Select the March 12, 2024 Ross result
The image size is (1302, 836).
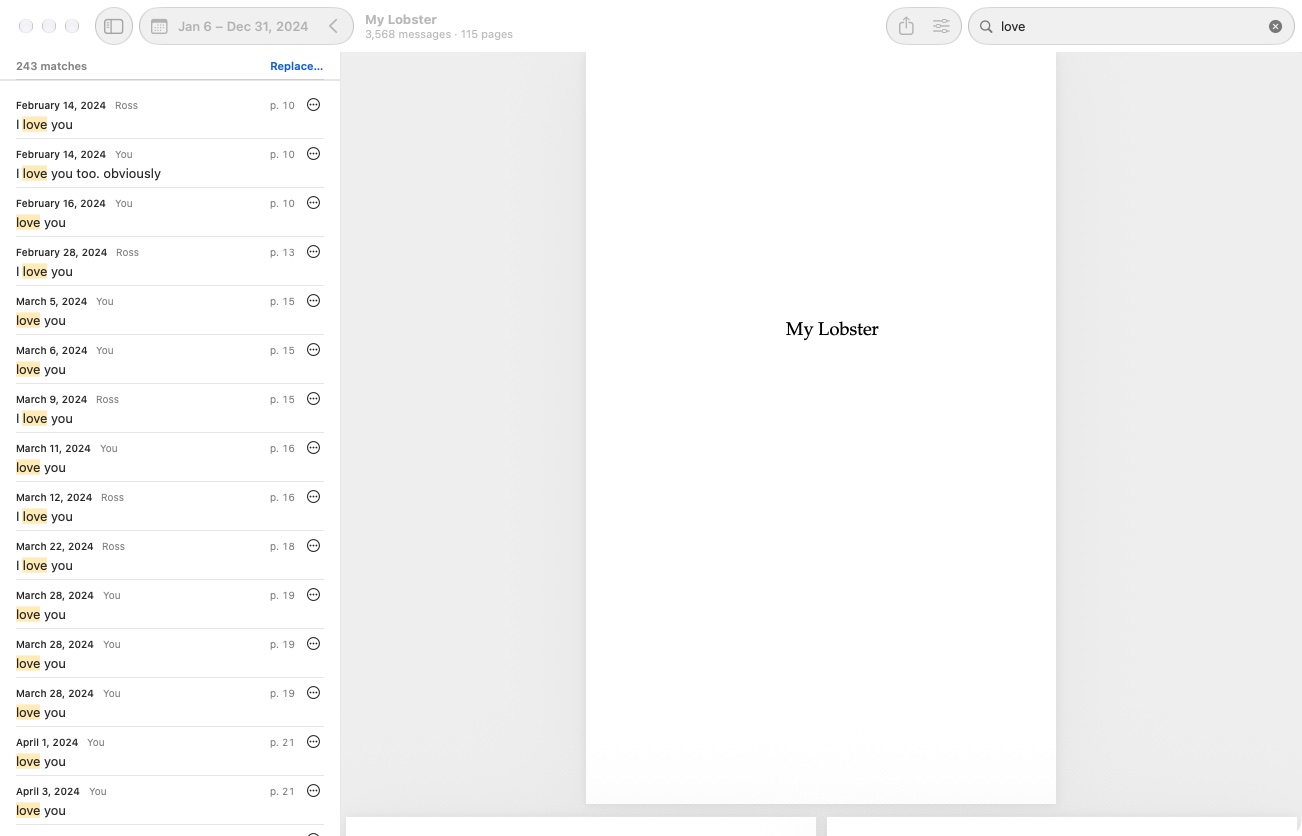[170, 507]
